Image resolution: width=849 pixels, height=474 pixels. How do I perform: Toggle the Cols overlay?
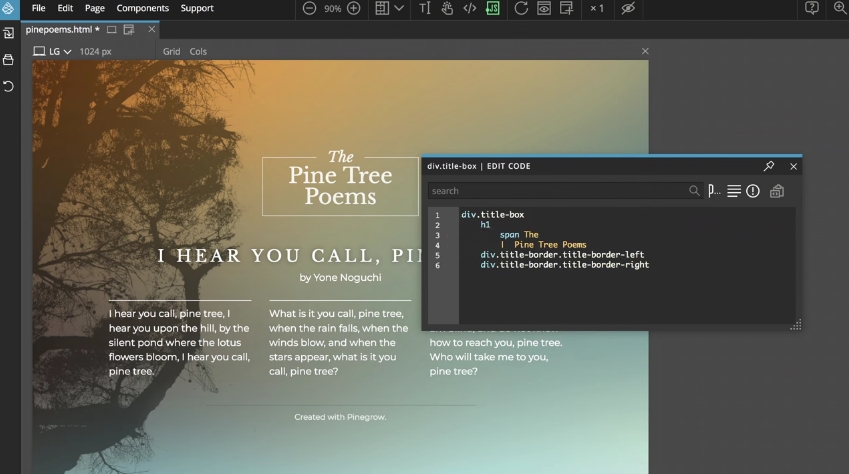(198, 51)
